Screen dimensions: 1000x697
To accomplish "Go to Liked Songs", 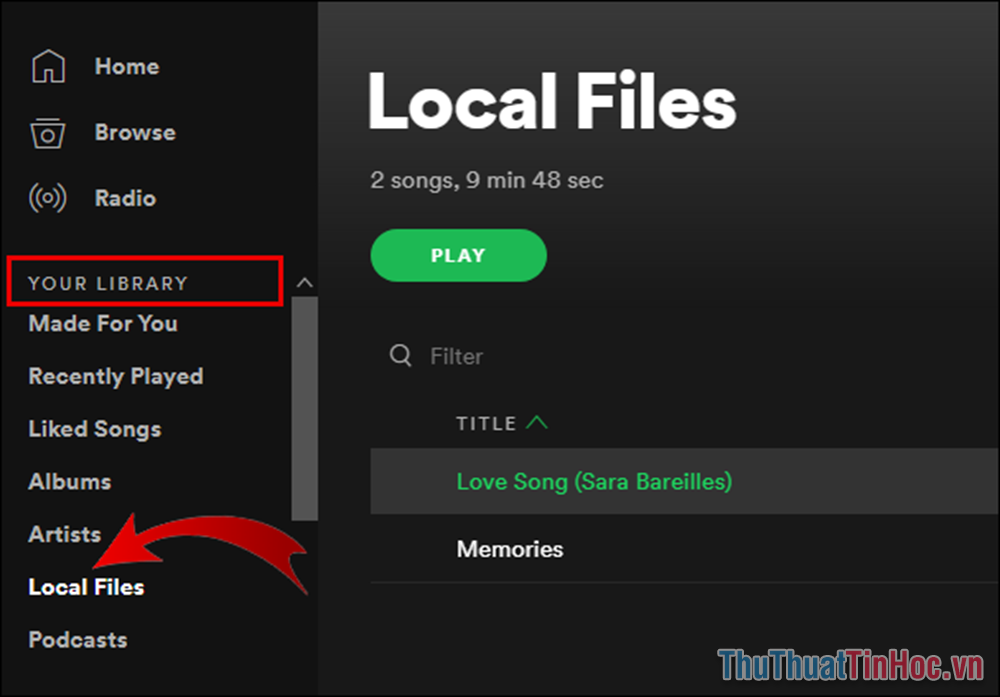I will tap(94, 429).
